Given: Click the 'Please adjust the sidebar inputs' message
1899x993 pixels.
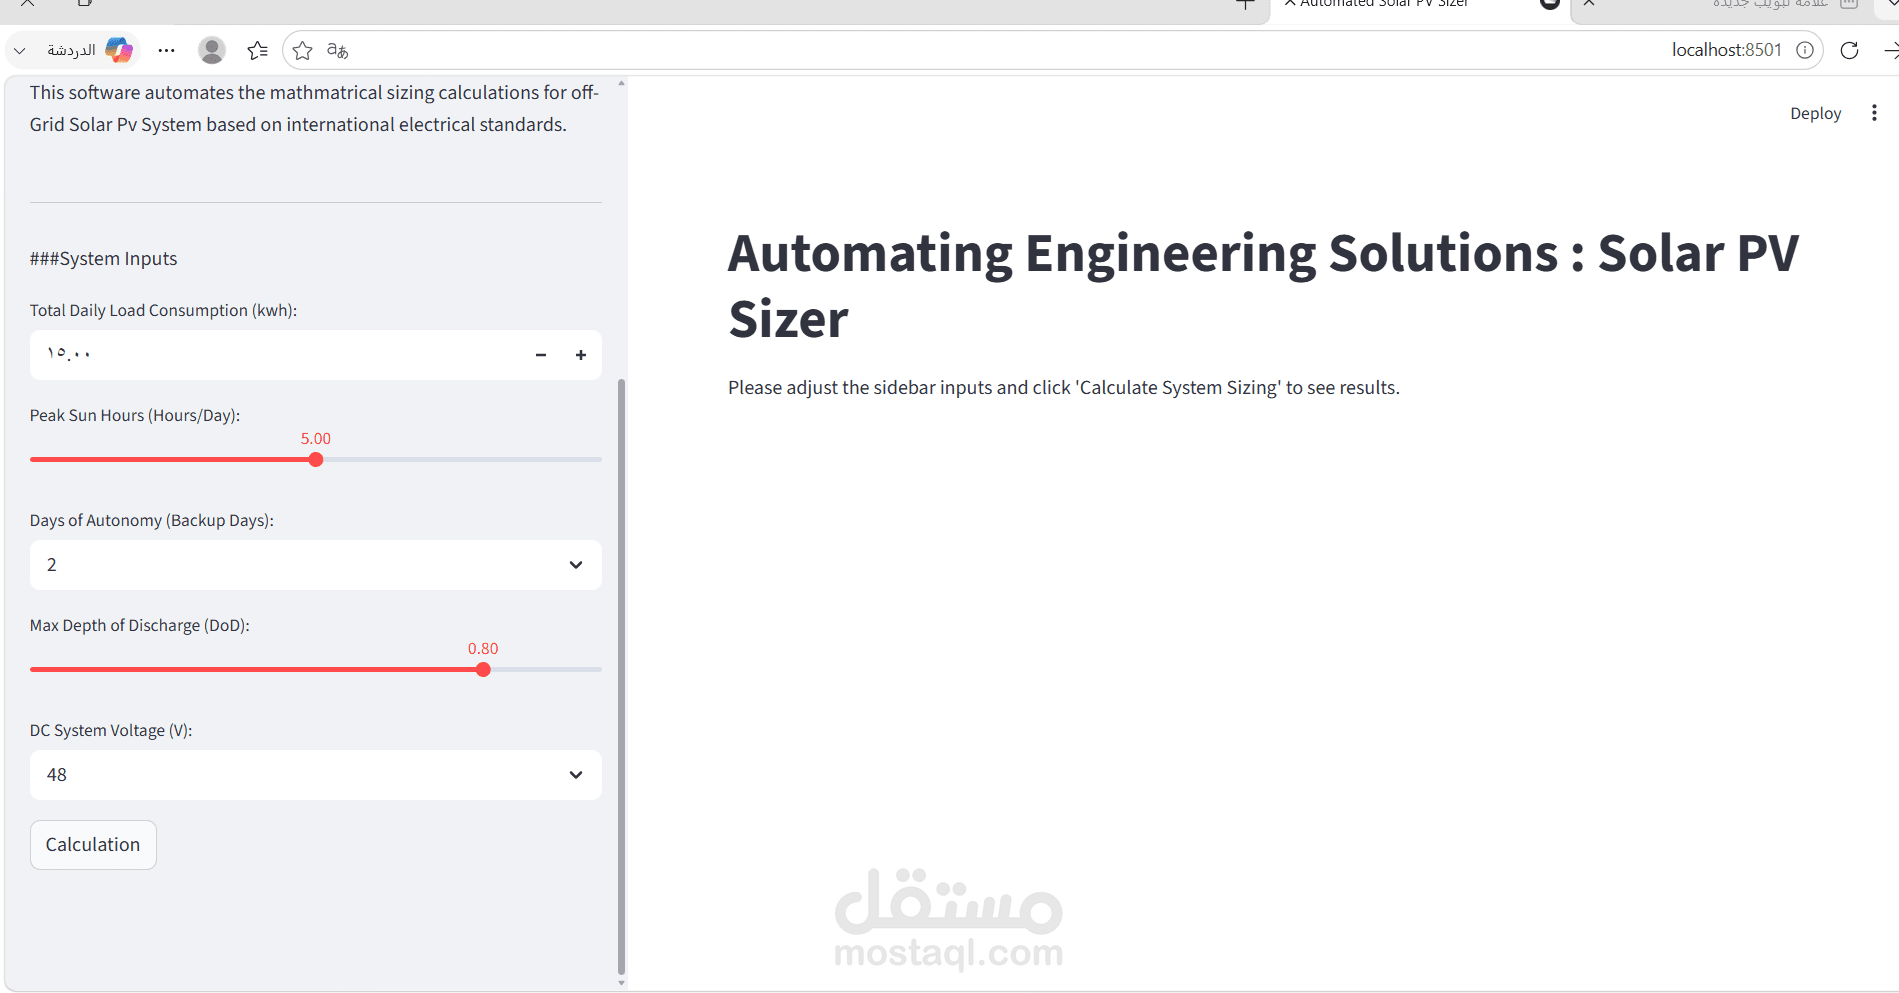Looking at the screenshot, I should click(x=1064, y=388).
